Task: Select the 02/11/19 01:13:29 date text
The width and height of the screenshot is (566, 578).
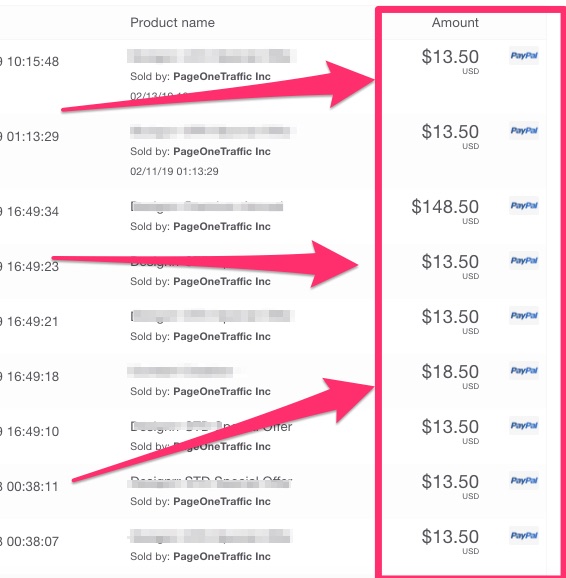Action: pyautogui.click(x=174, y=171)
